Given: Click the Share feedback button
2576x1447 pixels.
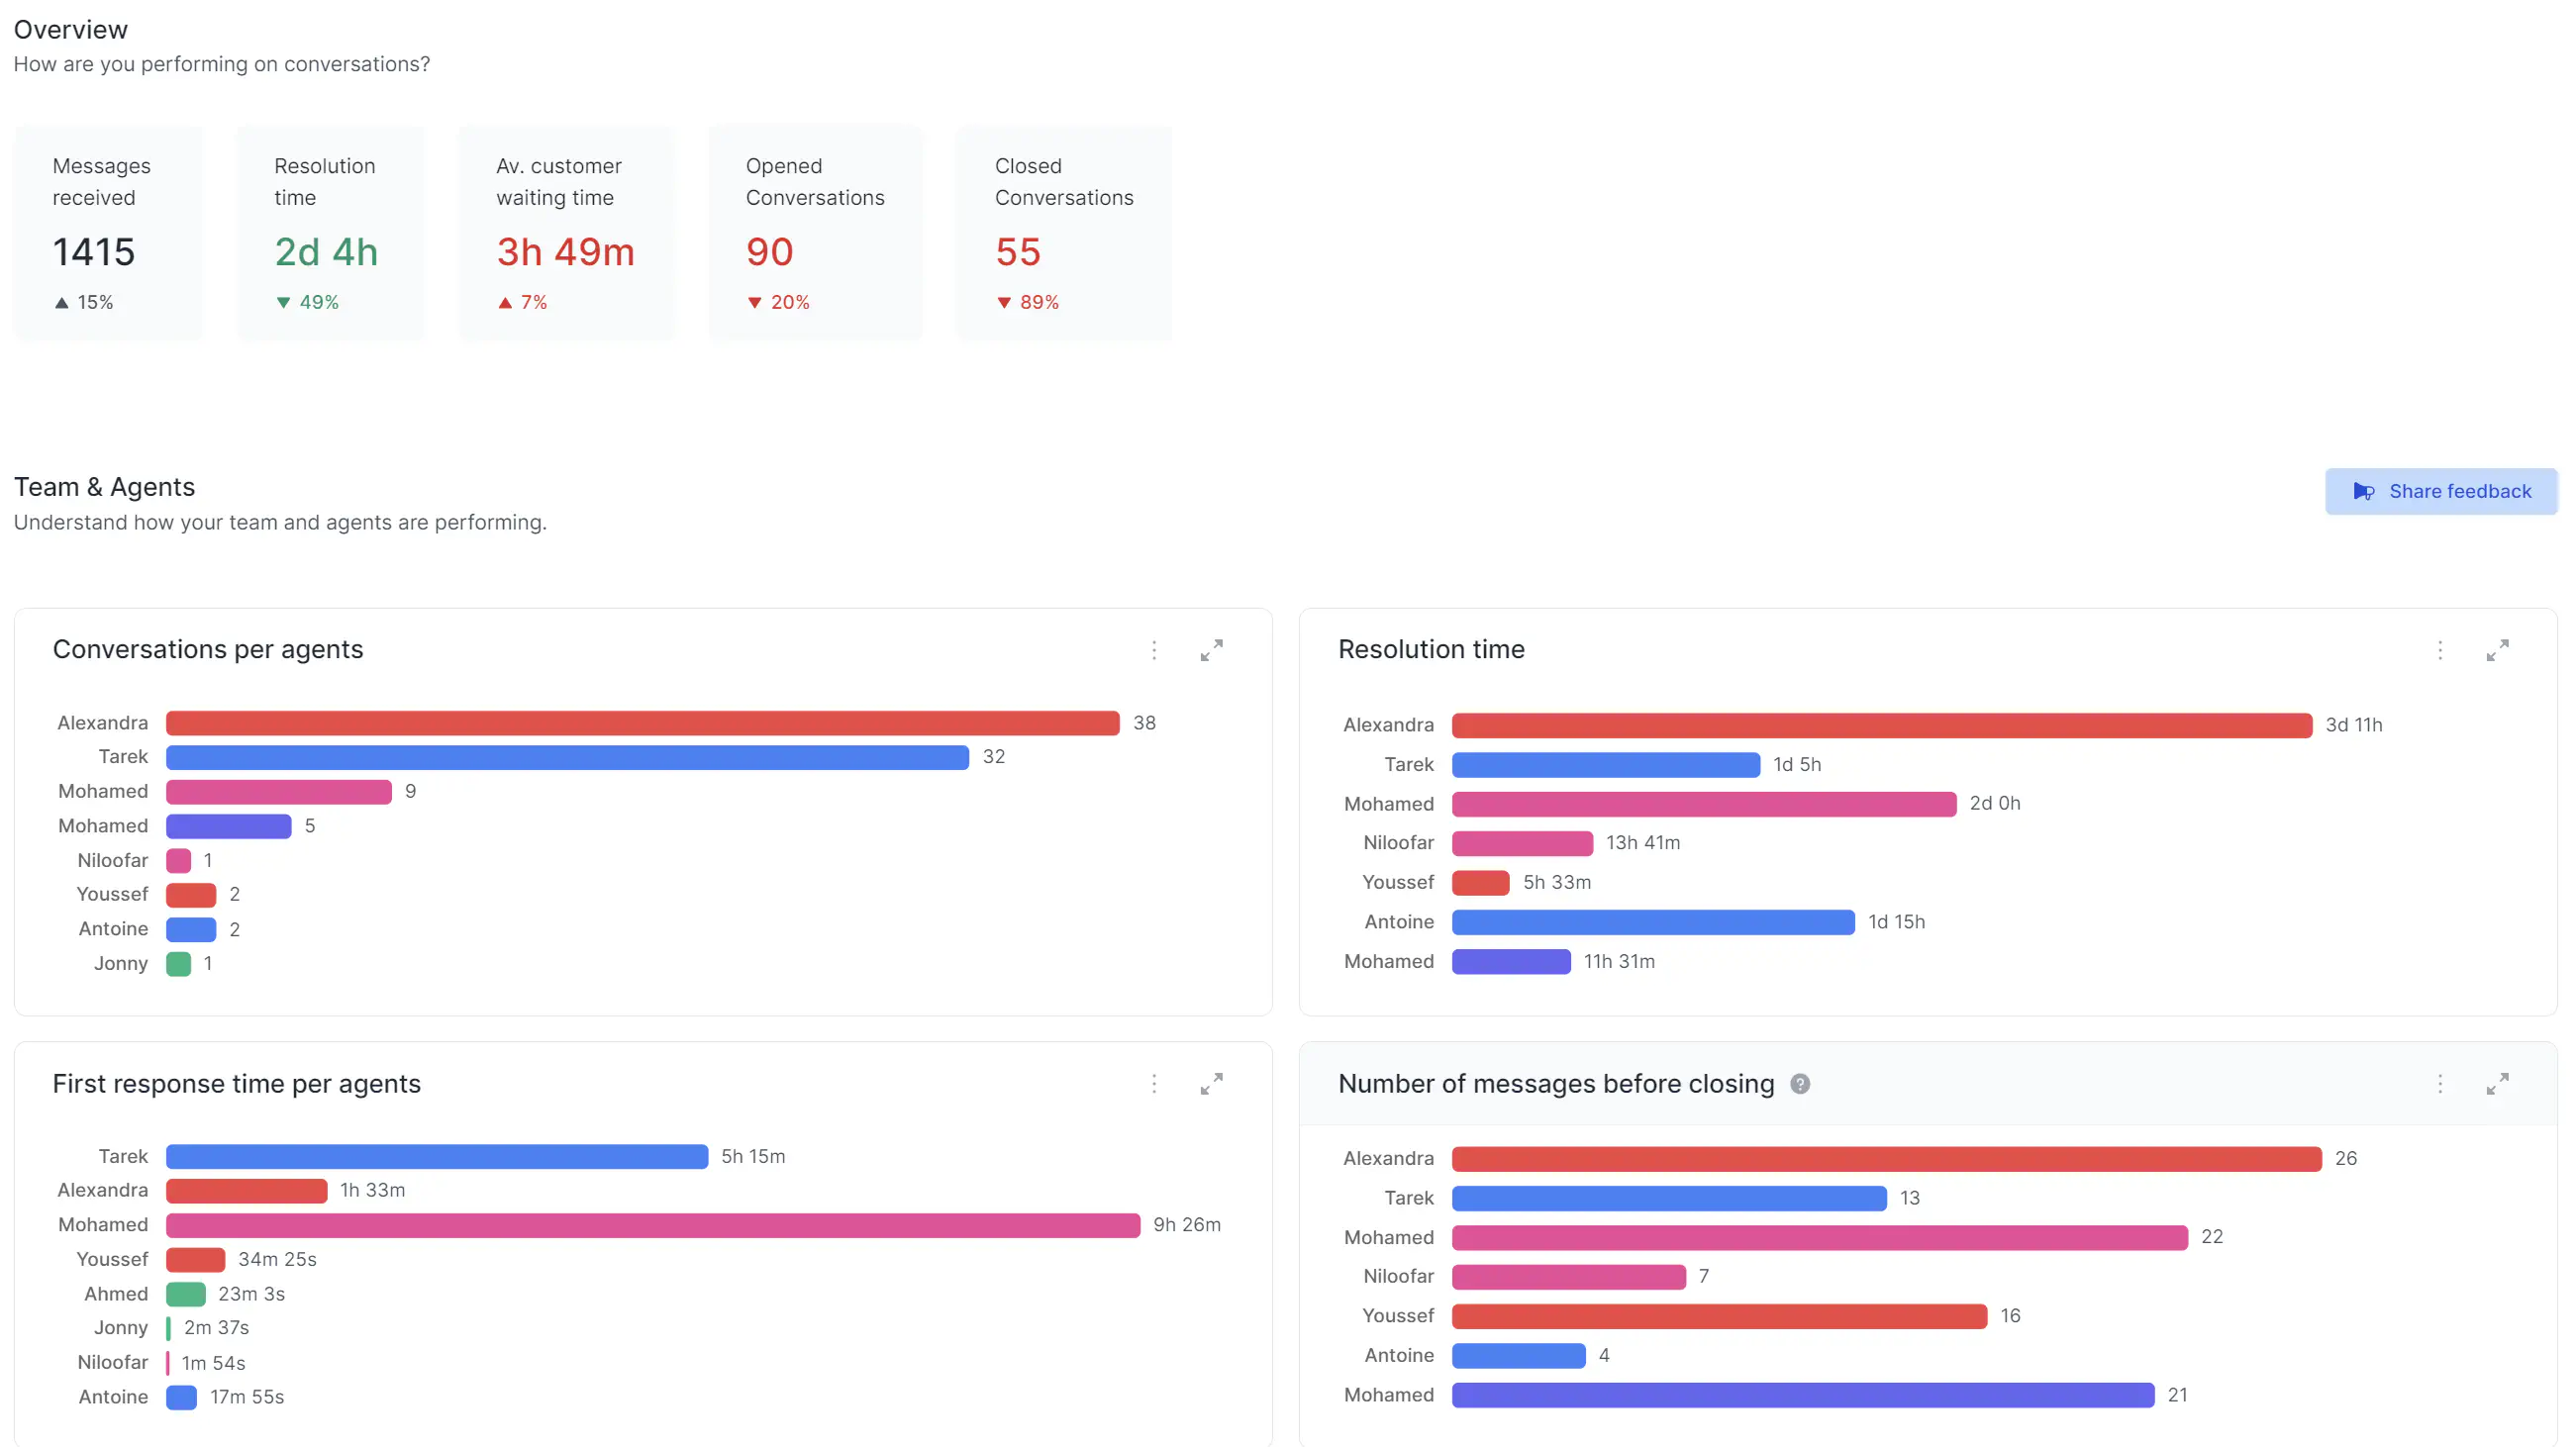Looking at the screenshot, I should pyautogui.click(x=2441, y=491).
